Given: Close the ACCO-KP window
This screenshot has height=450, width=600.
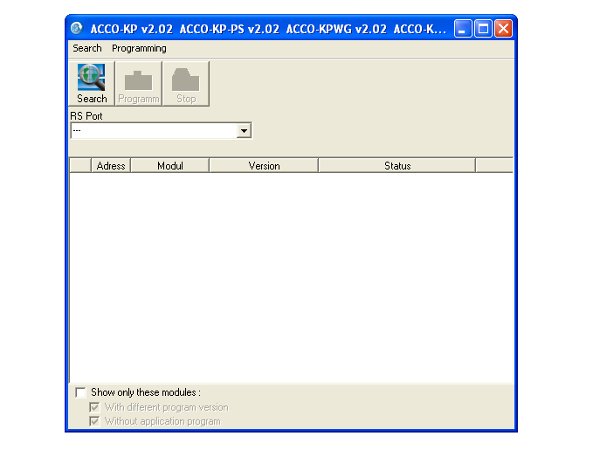Looking at the screenshot, I should click(x=503, y=29).
